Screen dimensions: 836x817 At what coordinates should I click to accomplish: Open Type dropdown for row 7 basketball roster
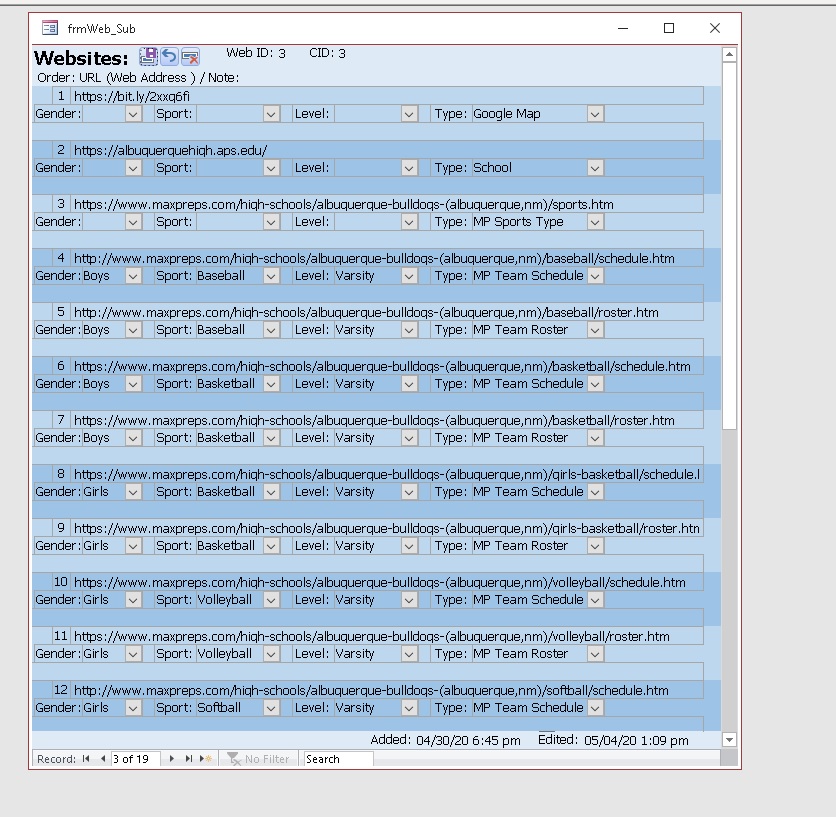point(596,438)
